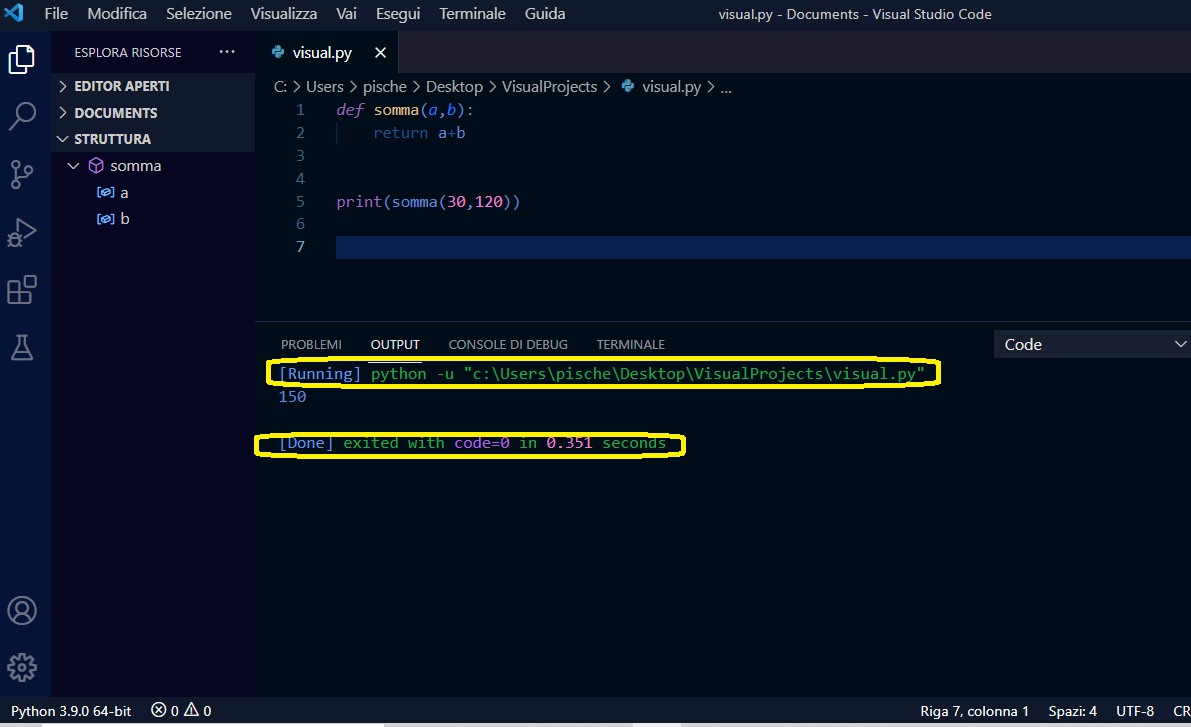Open the Terminale menu

pyautogui.click(x=472, y=14)
